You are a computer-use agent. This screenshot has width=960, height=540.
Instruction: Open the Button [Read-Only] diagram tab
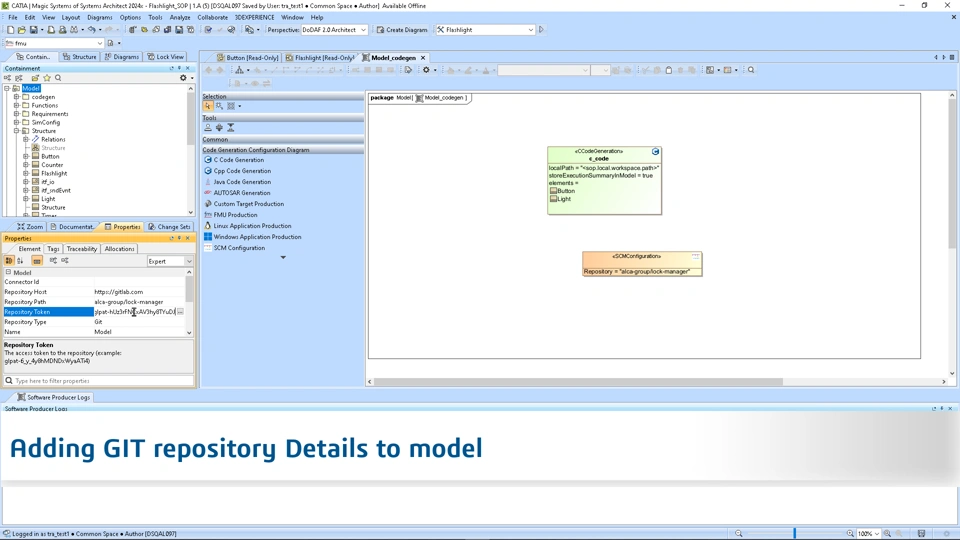tap(247, 58)
